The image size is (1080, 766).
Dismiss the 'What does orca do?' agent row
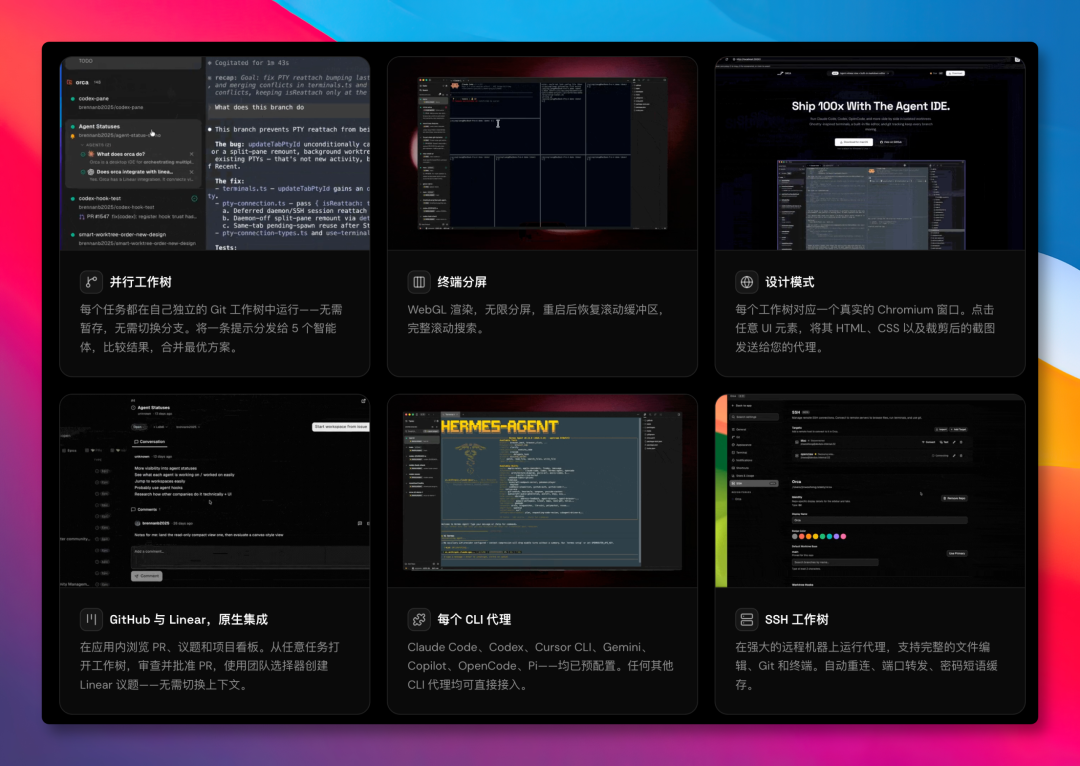191,154
